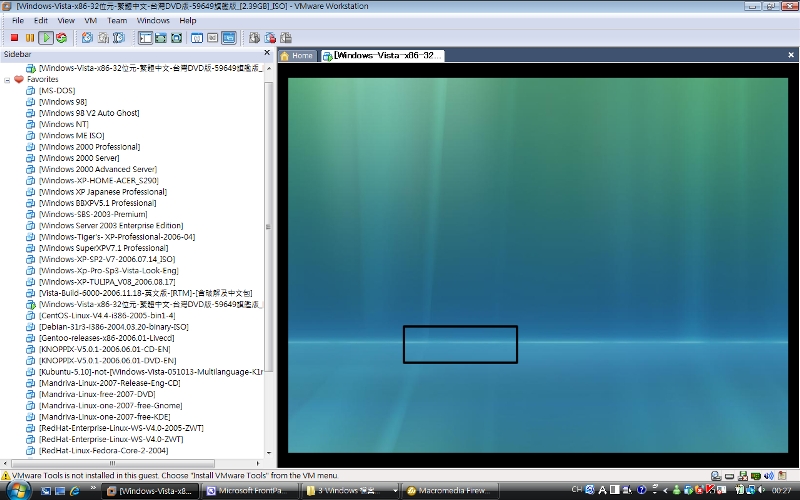
Task: Select the Windows-Vista-x86-32 tab
Action: pos(383,56)
